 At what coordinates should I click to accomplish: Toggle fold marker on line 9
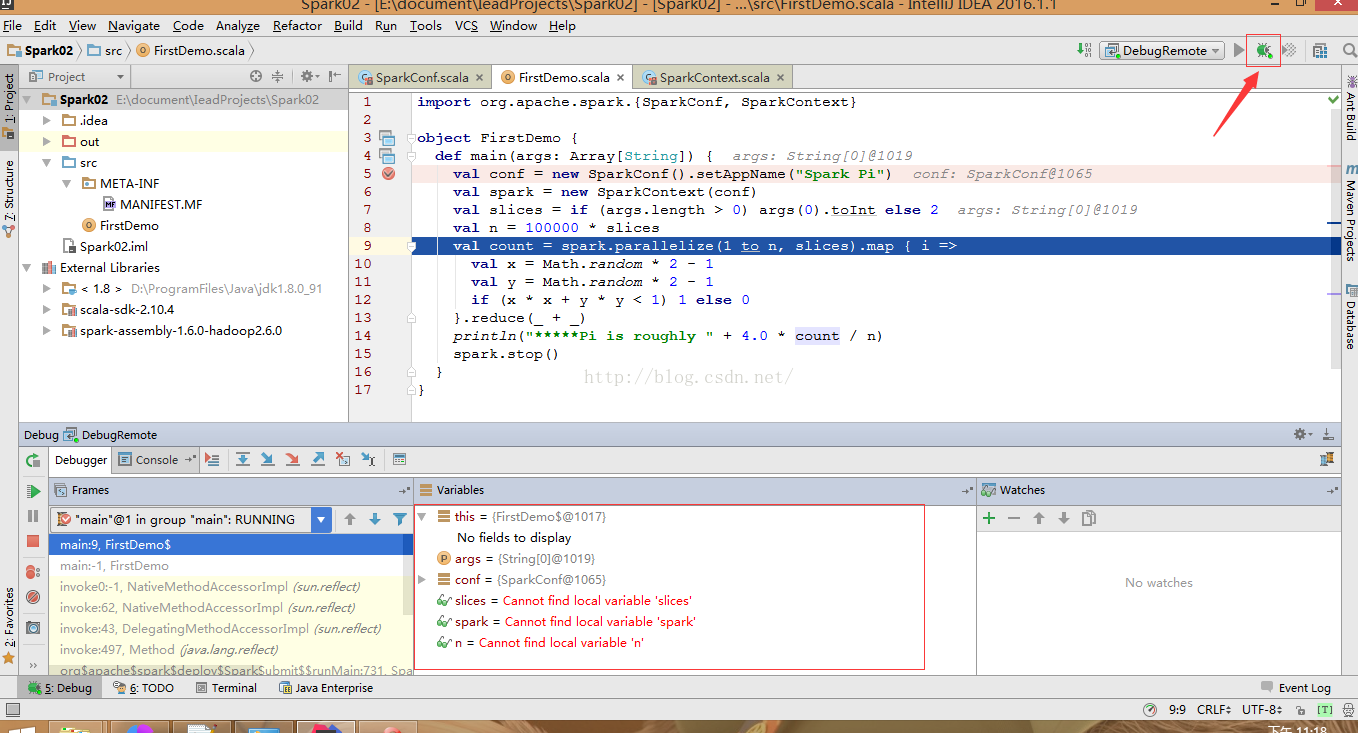411,246
